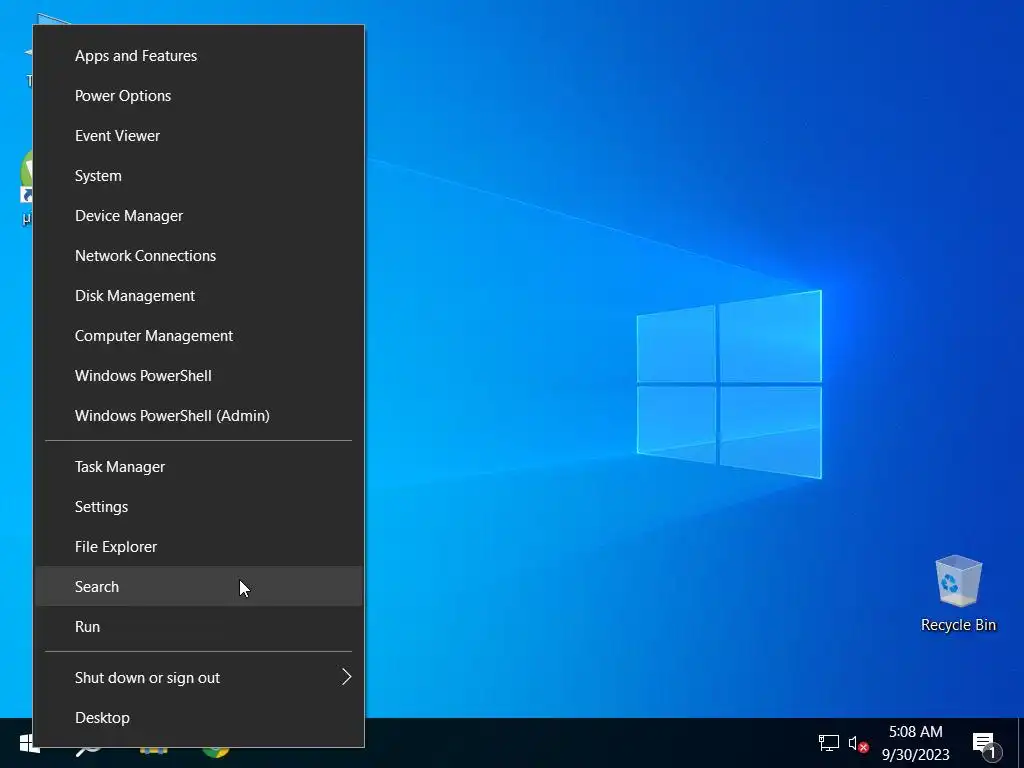Launch Disk Management
Image resolution: width=1024 pixels, height=768 pixels.
pos(199,296)
